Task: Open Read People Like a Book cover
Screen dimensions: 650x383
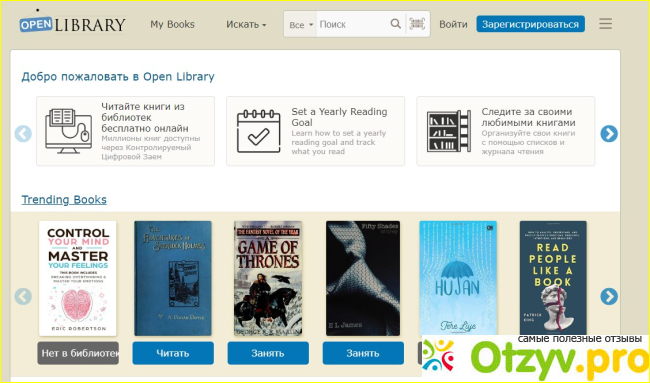Action: 553,278
